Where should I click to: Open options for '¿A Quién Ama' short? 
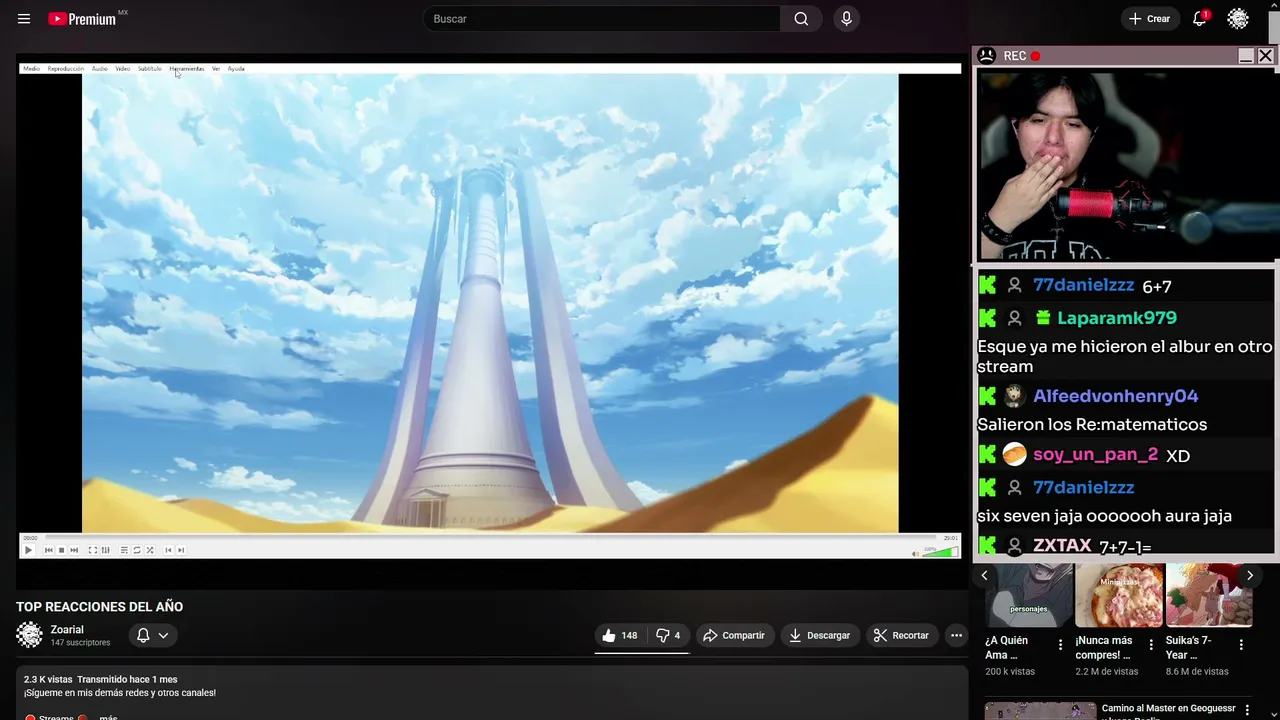click(x=1061, y=645)
